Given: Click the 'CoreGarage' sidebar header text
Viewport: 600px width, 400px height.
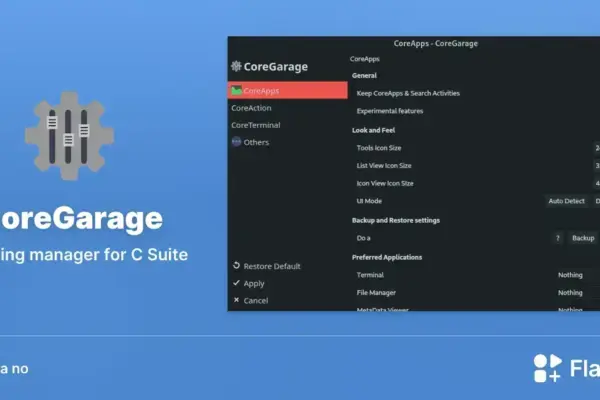Looking at the screenshot, I should click(276, 67).
